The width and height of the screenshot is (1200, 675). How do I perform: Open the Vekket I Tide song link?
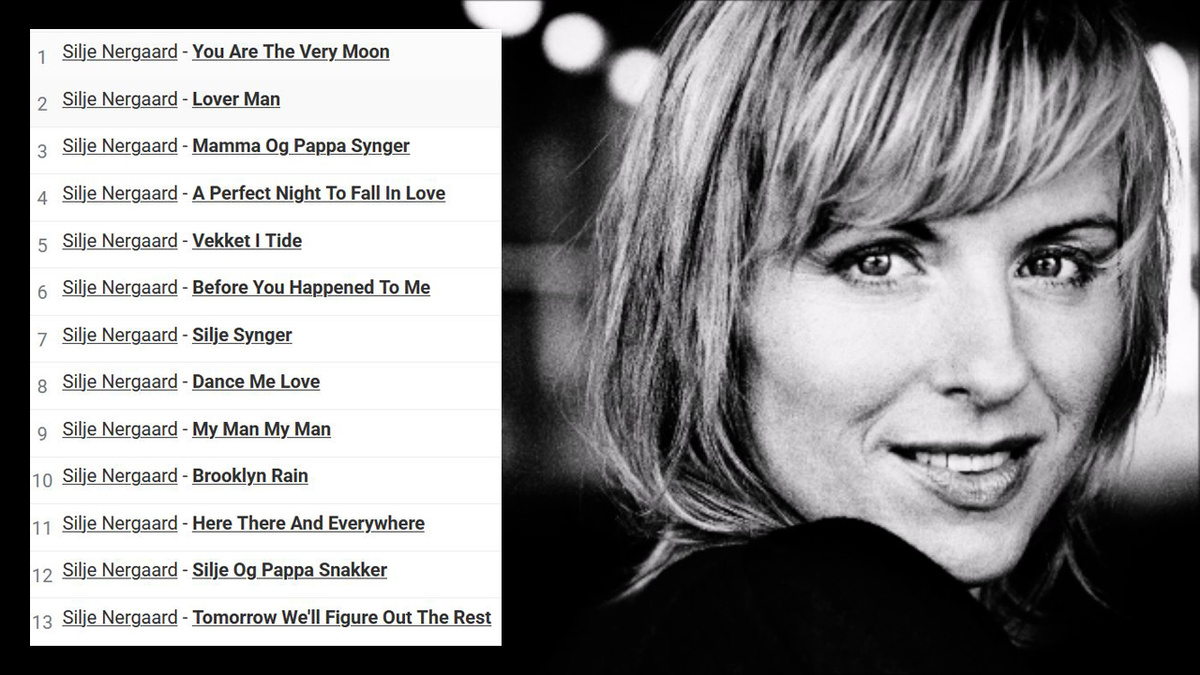pos(247,240)
